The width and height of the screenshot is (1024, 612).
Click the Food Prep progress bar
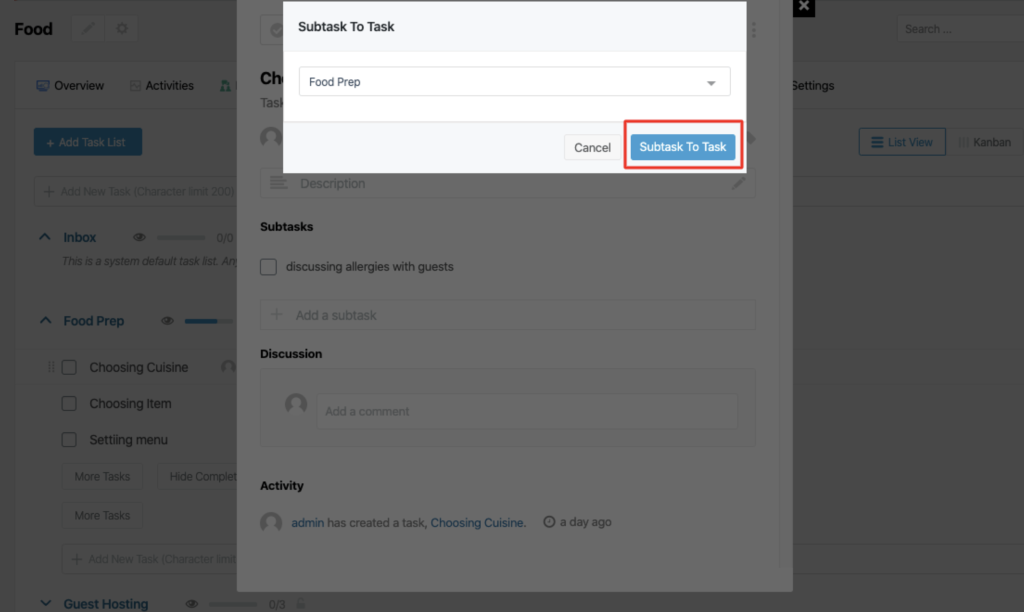click(208, 321)
